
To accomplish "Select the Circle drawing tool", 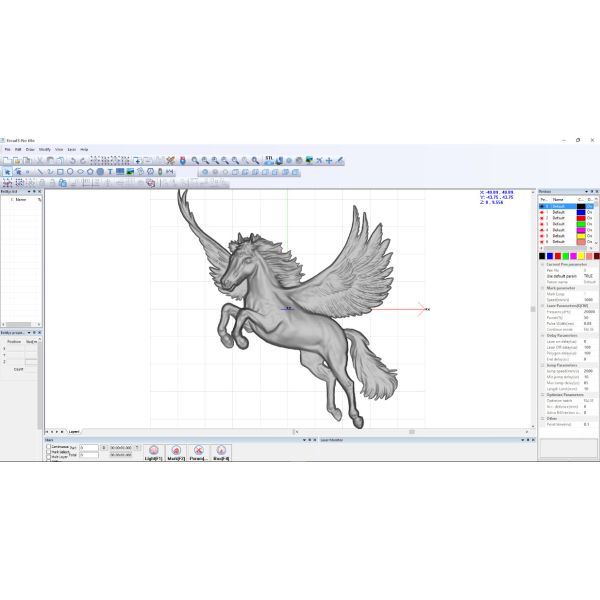I will coord(70,172).
